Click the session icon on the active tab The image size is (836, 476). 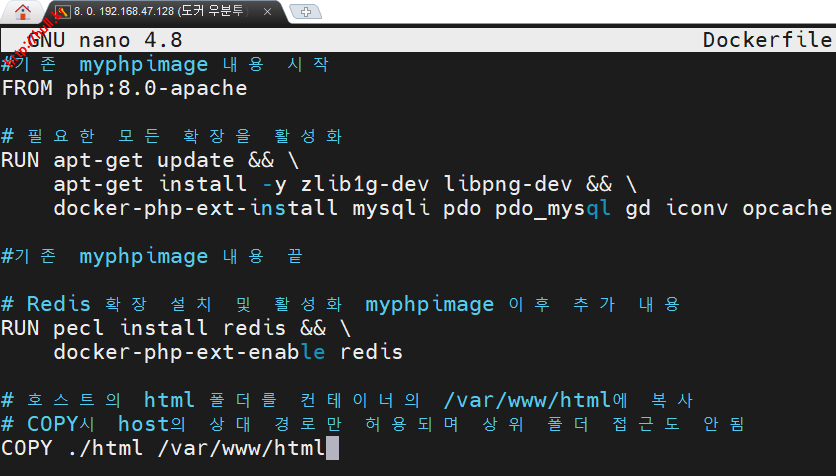coord(62,12)
